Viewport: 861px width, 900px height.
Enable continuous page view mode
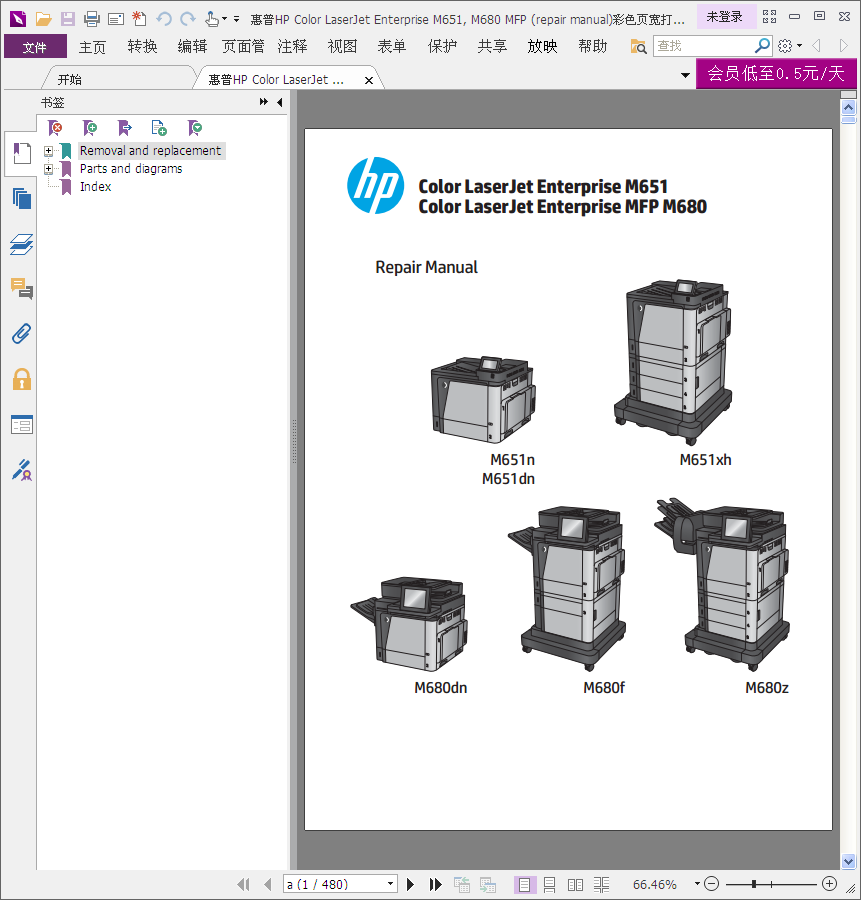549,885
